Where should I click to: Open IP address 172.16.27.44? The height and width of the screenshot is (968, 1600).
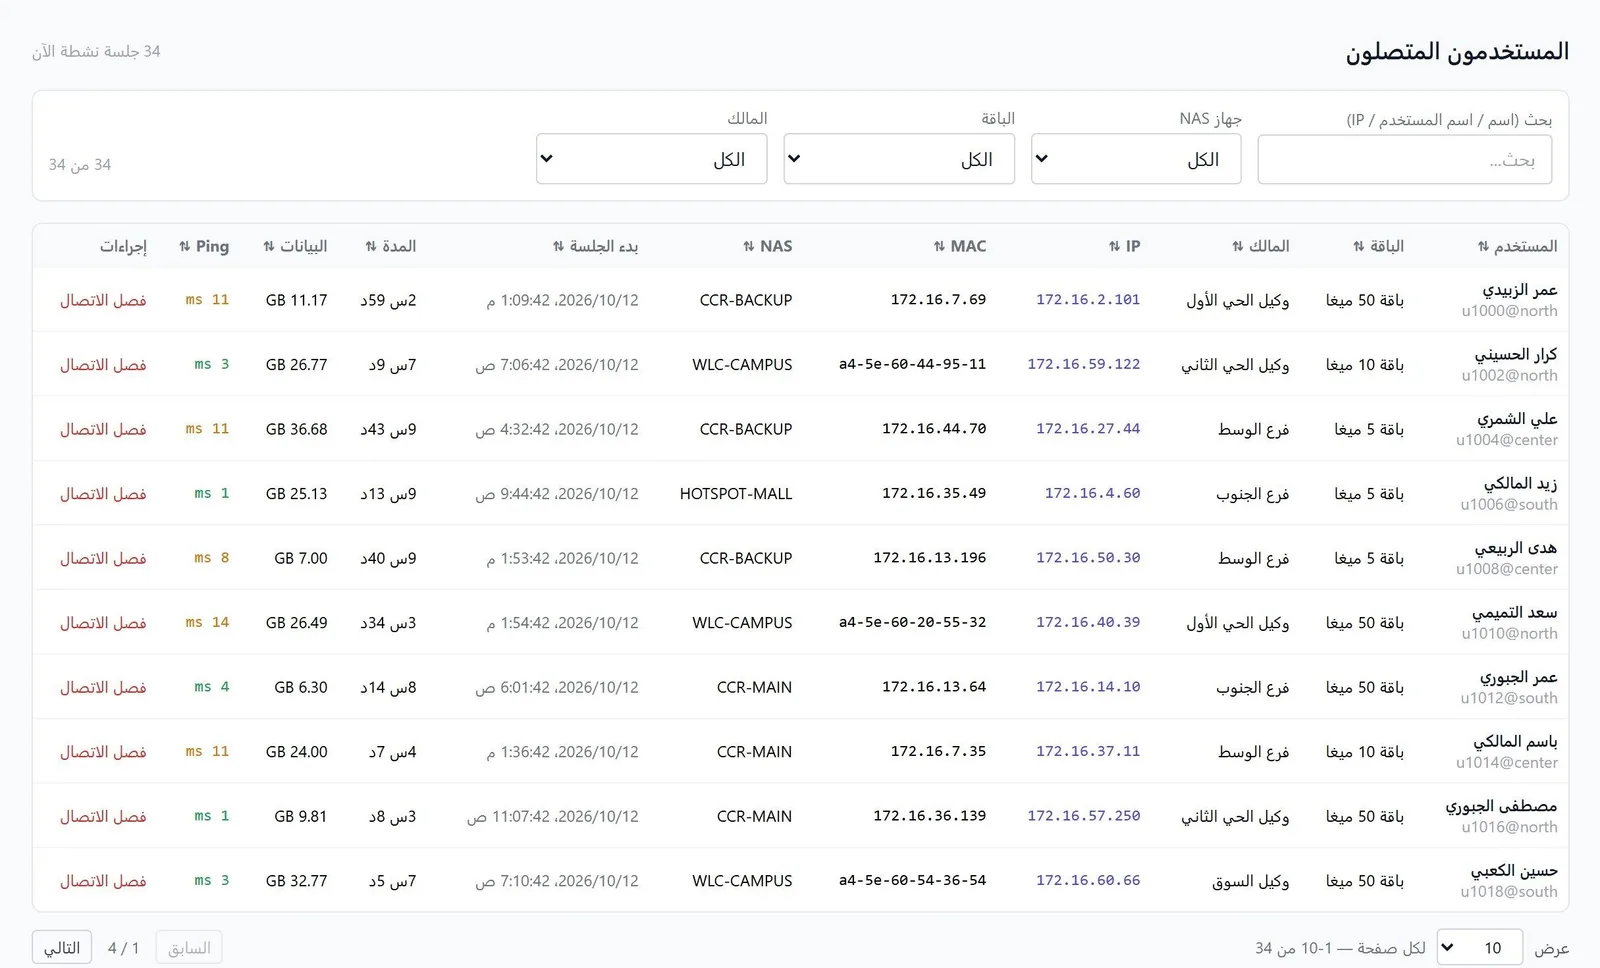point(1088,428)
